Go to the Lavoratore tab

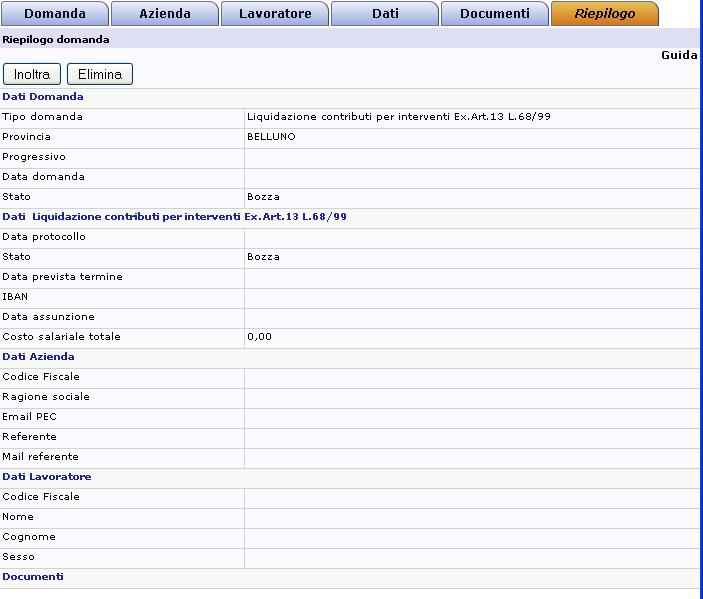(274, 14)
